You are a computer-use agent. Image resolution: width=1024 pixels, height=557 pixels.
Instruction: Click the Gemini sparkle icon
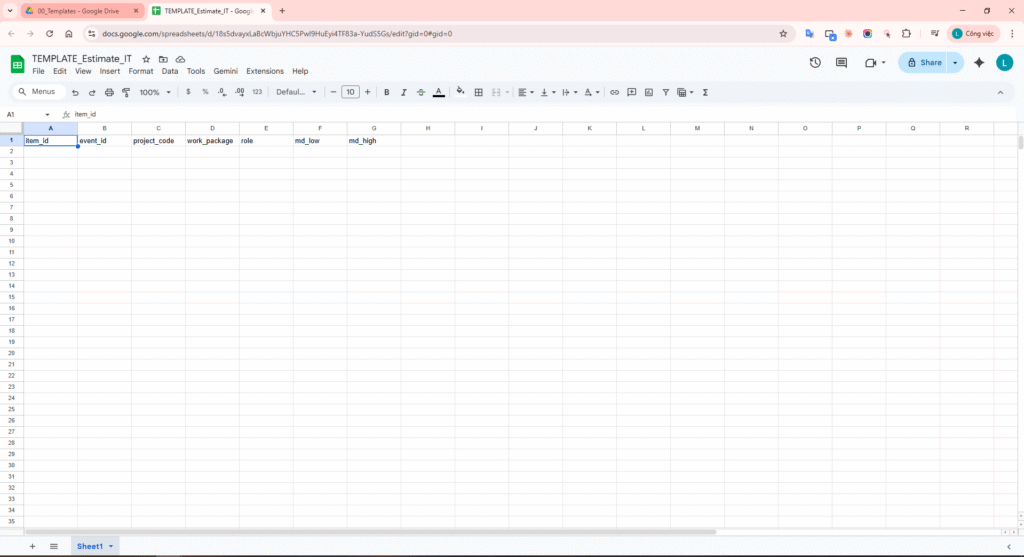979,62
